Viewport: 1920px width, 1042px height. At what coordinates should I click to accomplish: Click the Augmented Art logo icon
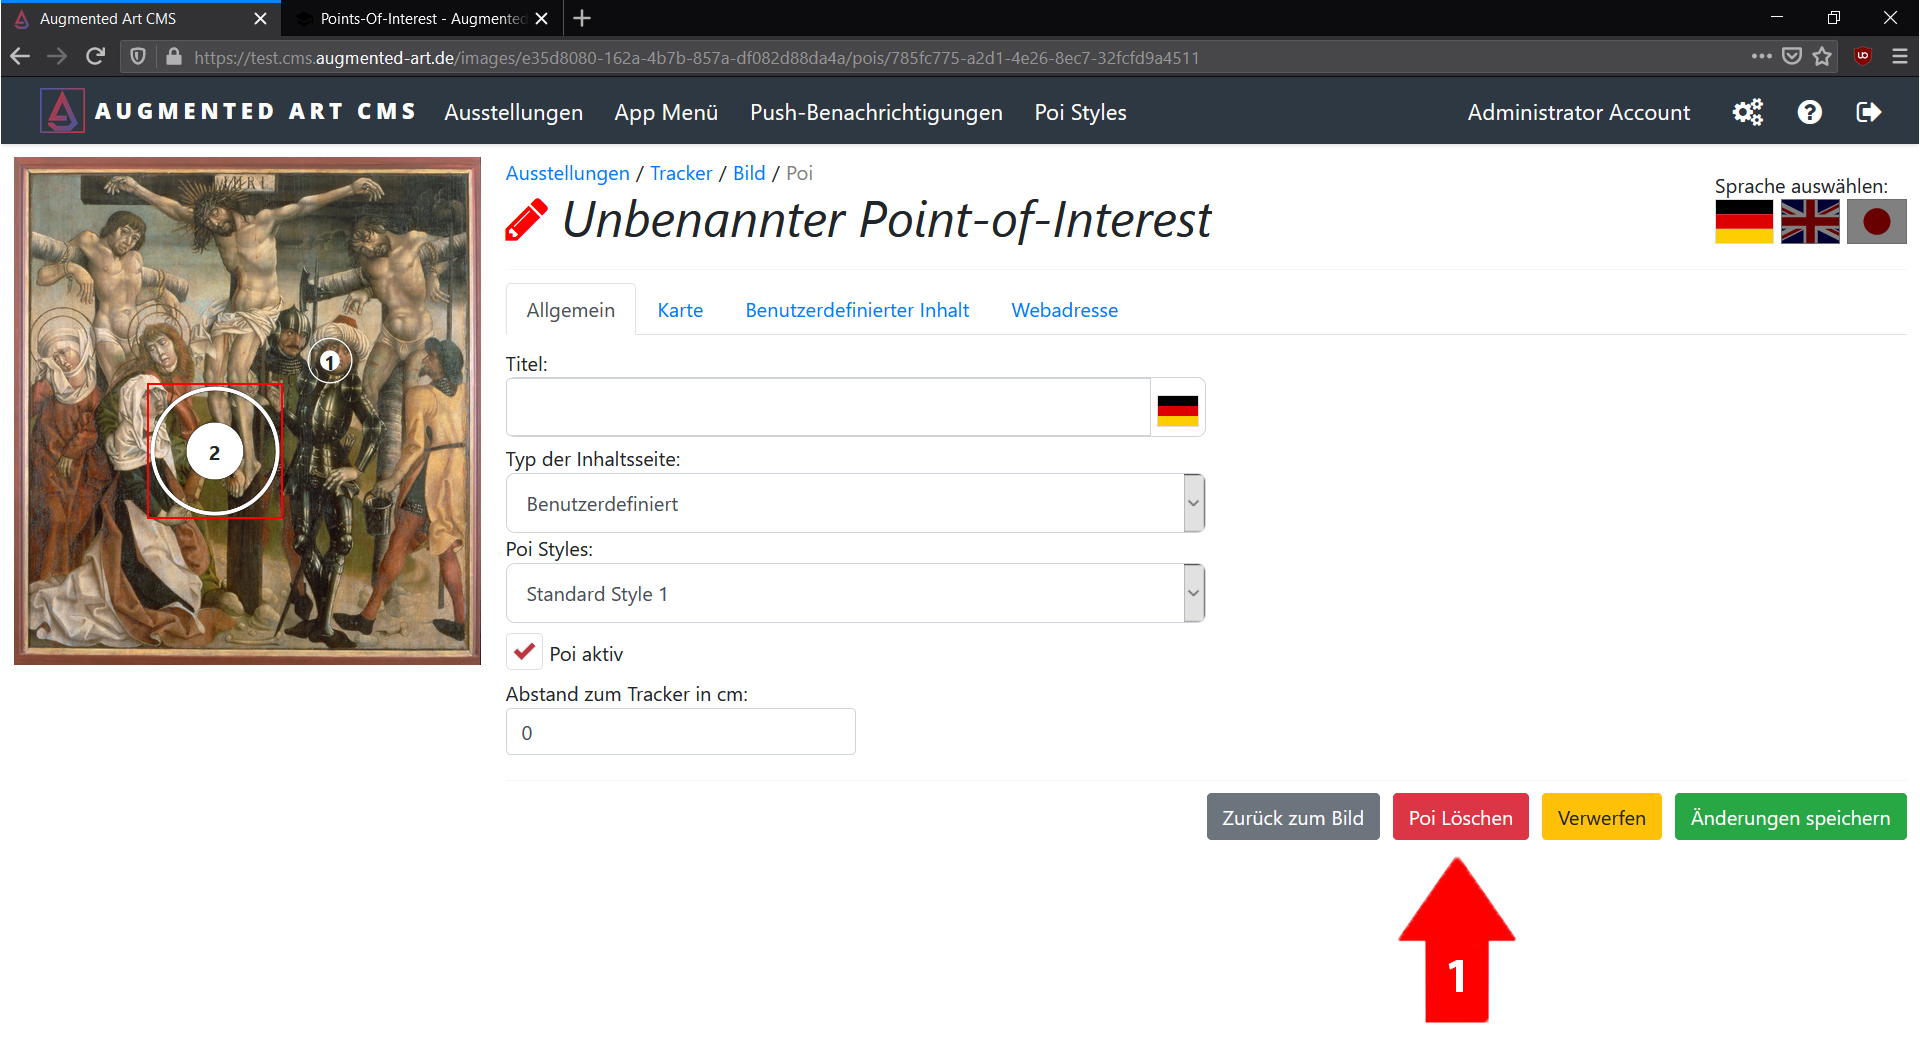pos(62,111)
